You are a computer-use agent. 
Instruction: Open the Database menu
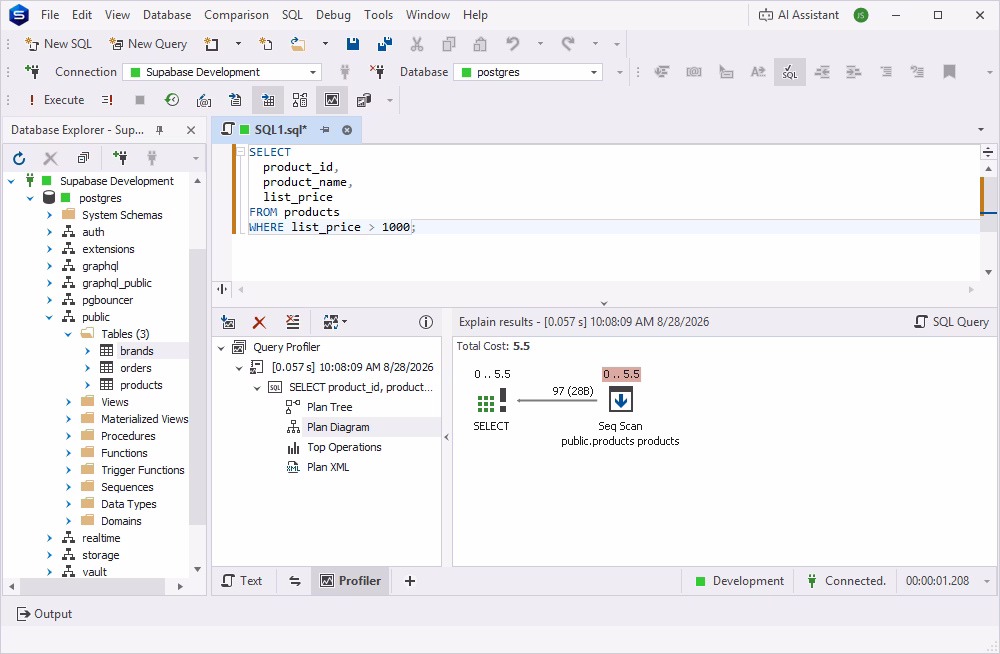[167, 15]
